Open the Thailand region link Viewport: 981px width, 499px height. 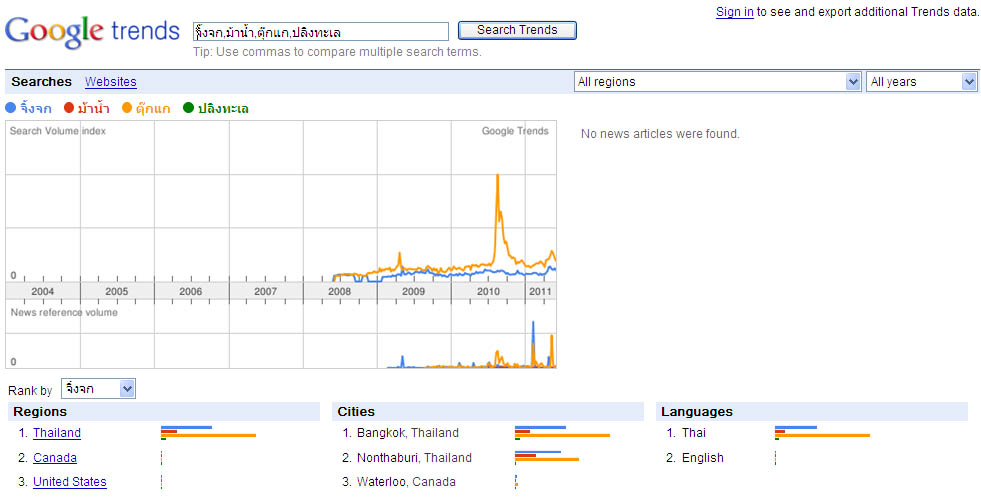point(57,433)
